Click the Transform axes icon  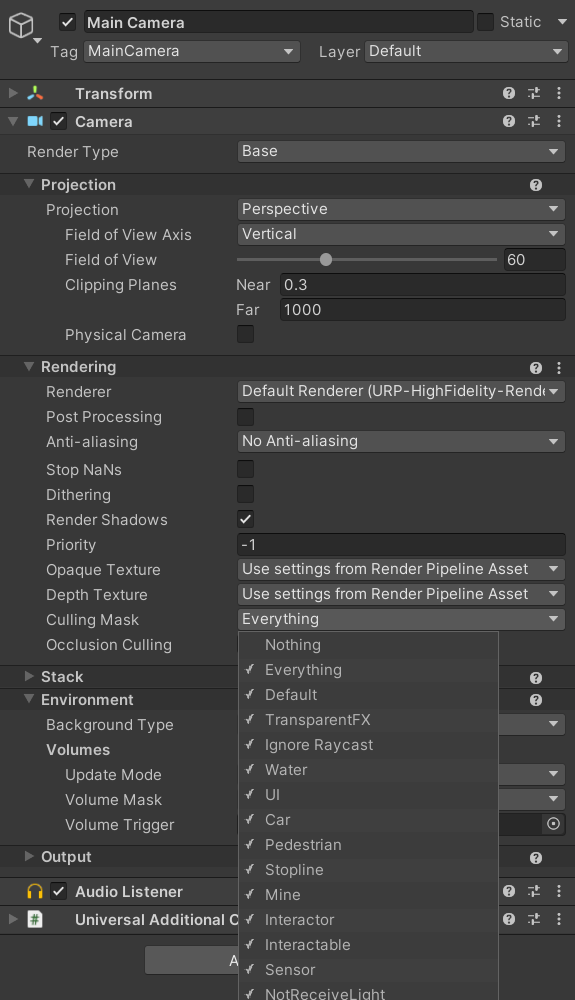[35, 94]
